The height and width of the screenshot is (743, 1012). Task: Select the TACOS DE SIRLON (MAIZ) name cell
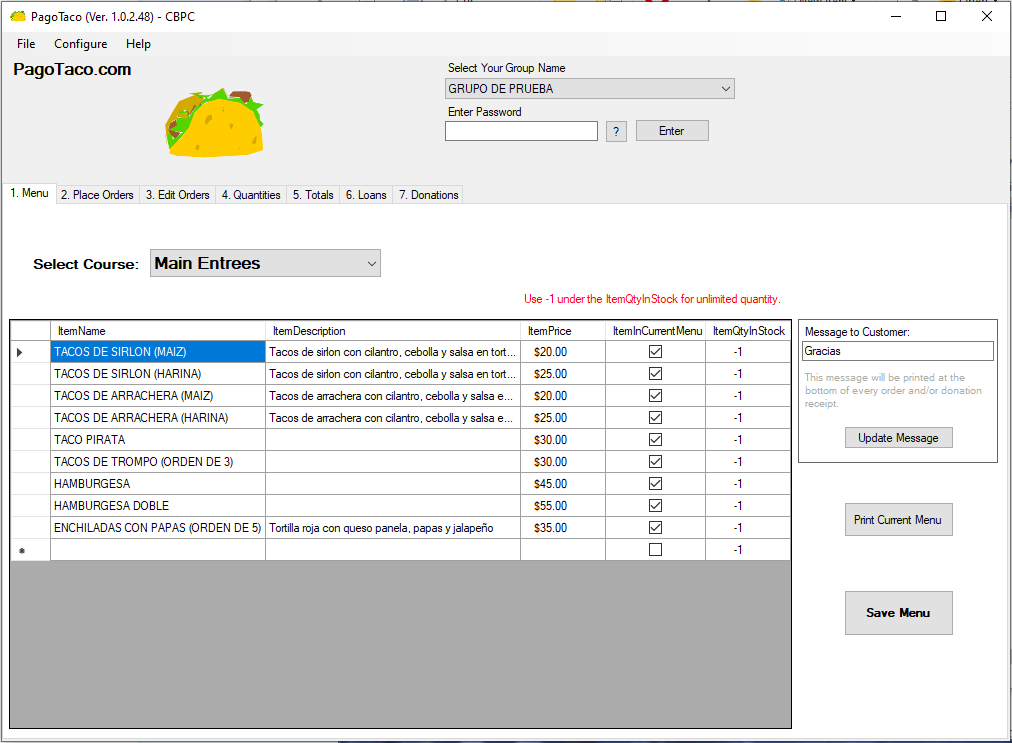pos(158,352)
